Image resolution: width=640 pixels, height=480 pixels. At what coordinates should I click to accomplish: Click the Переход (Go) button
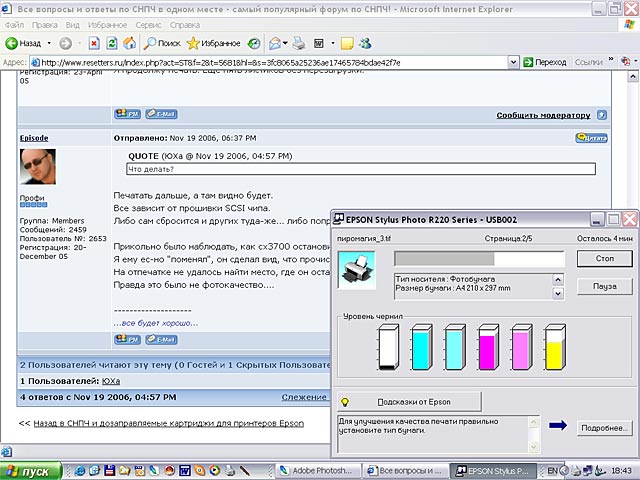coord(545,62)
